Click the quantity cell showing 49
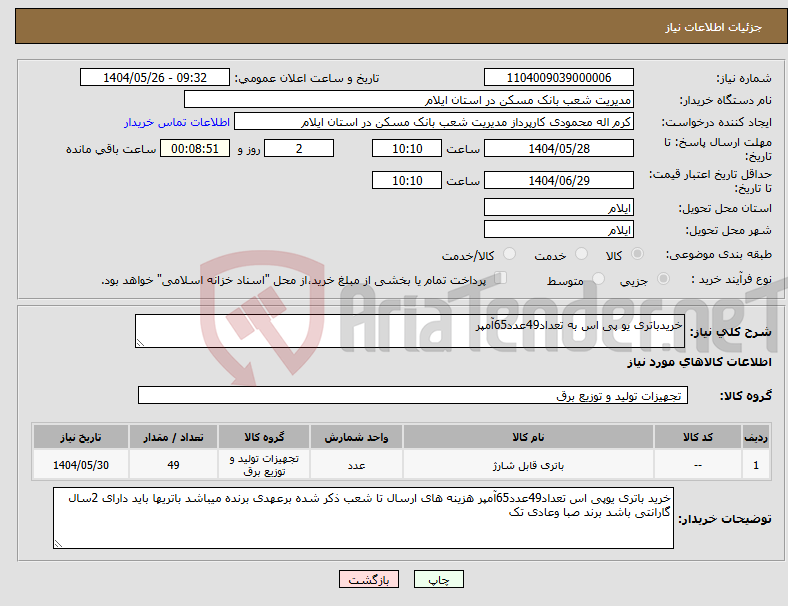This screenshot has height=606, width=788. coord(173,465)
